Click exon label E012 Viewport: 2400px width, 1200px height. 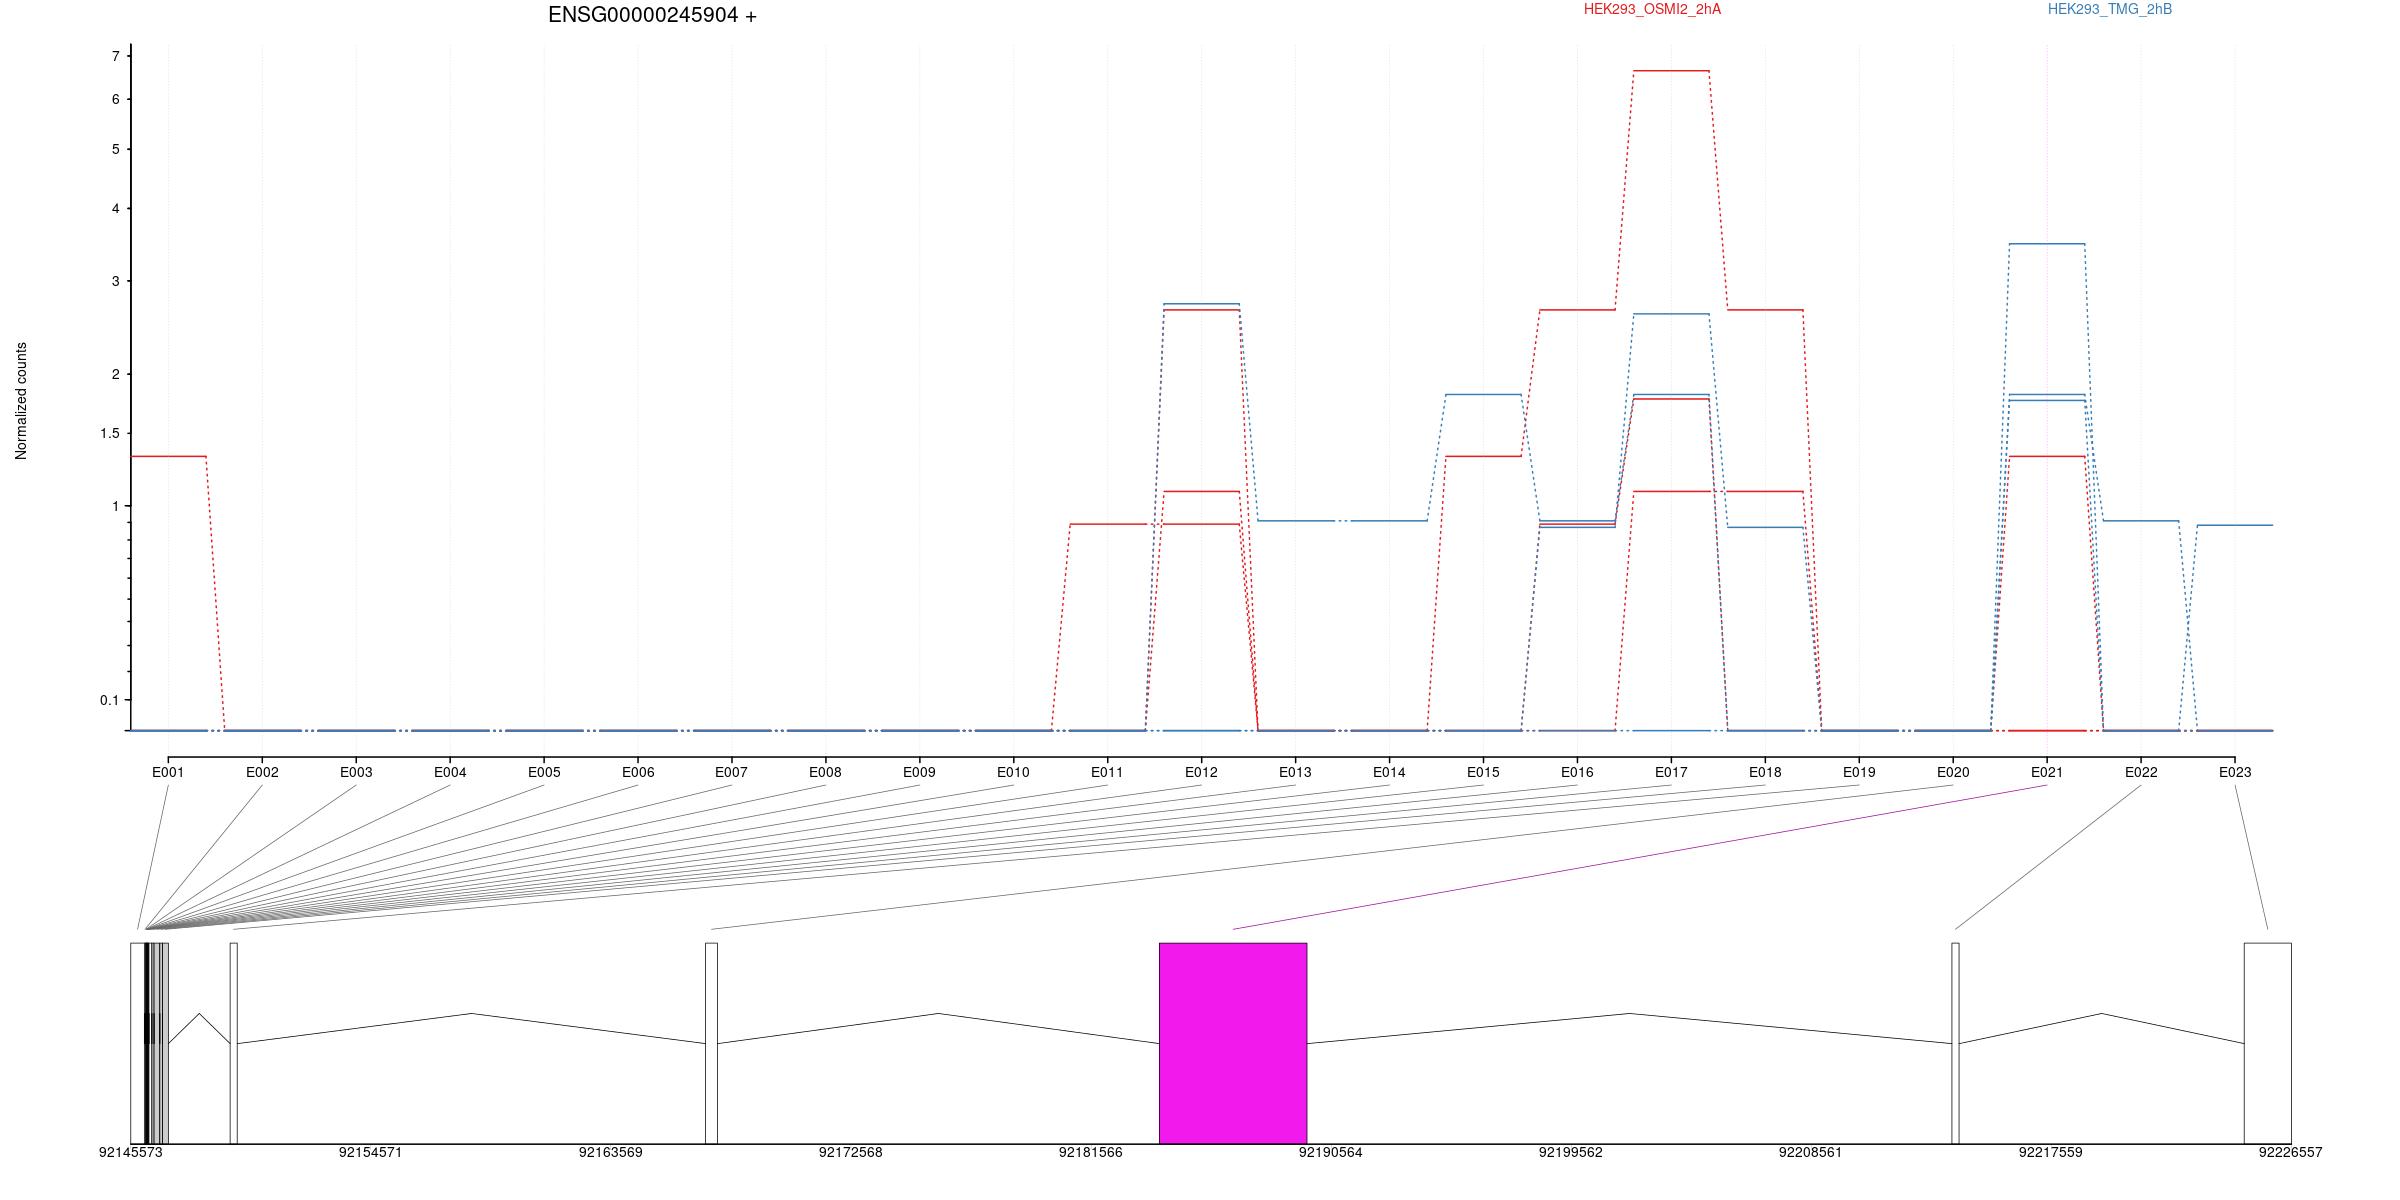[x=1201, y=772]
